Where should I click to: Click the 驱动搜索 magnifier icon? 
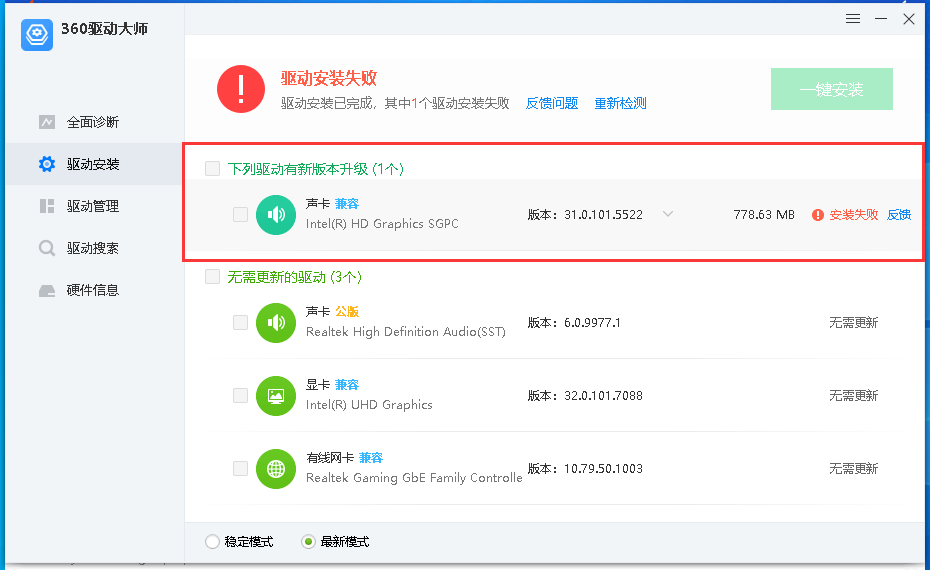point(47,248)
